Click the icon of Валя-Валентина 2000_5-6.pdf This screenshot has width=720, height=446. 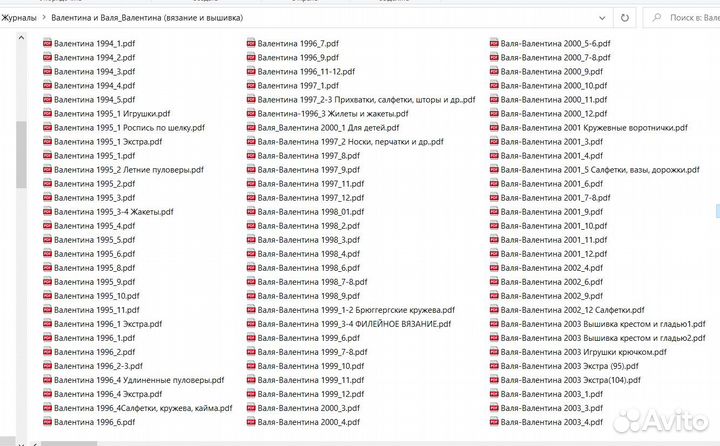click(494, 44)
